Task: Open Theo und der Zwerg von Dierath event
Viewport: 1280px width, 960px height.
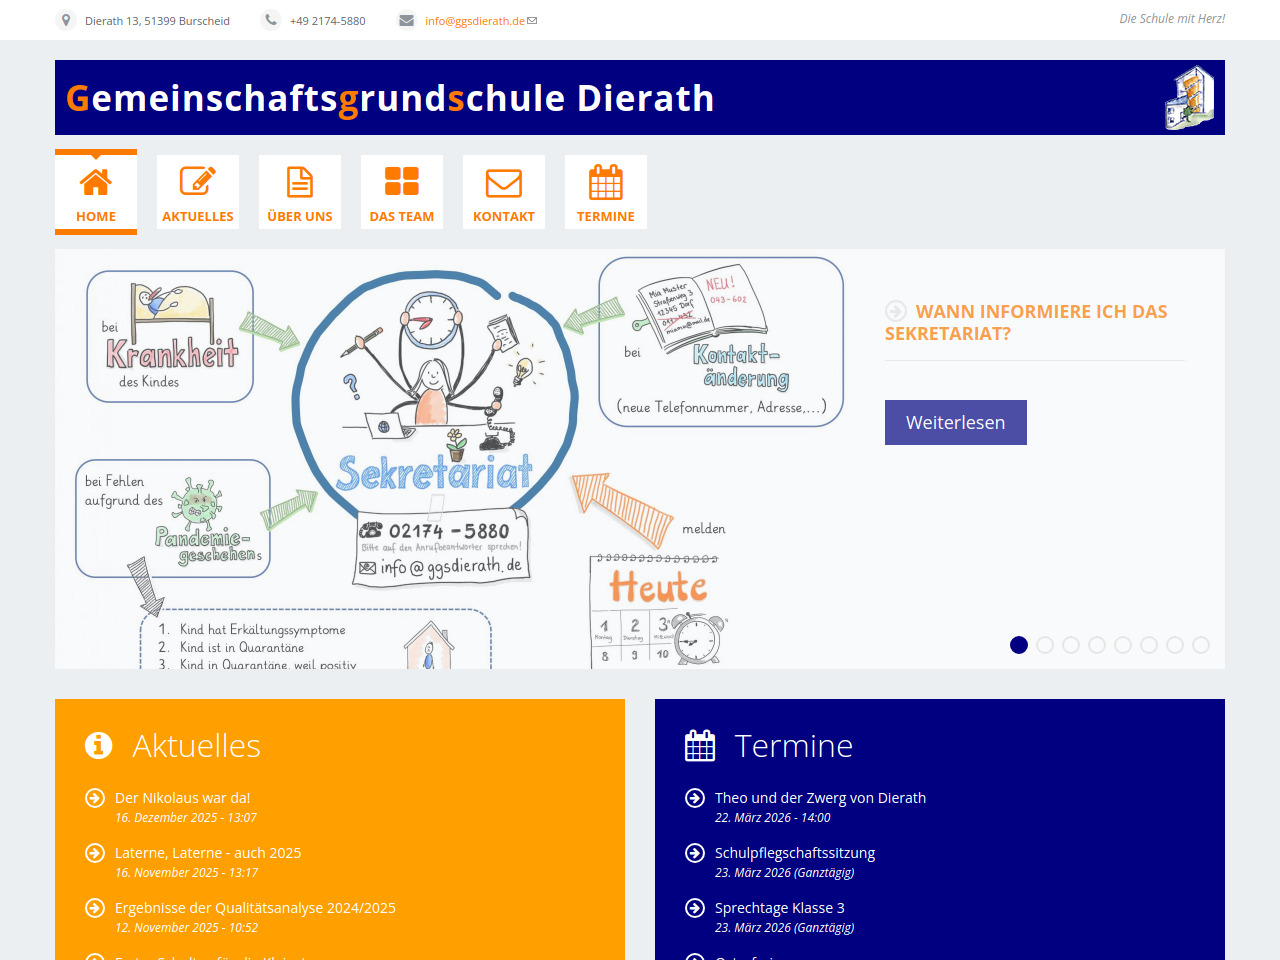Action: coord(820,798)
